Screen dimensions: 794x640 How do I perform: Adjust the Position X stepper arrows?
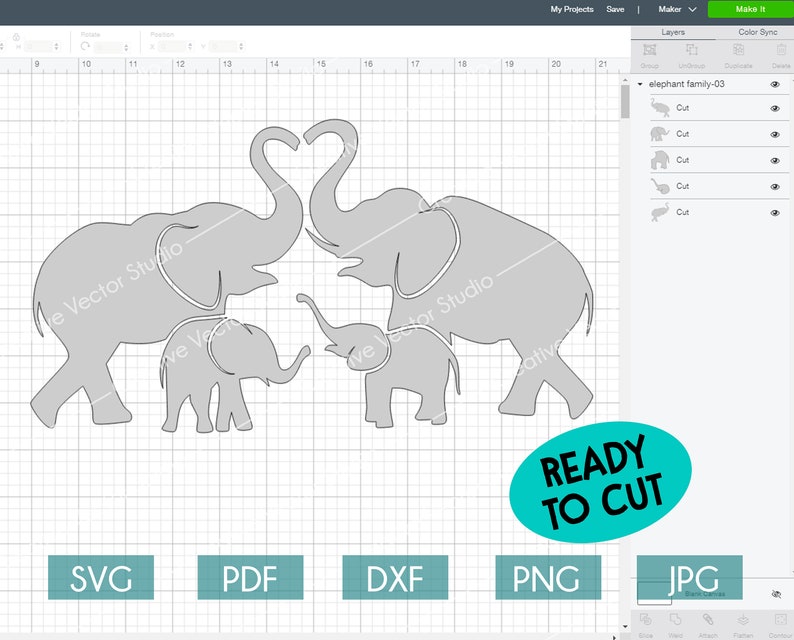click(190, 47)
